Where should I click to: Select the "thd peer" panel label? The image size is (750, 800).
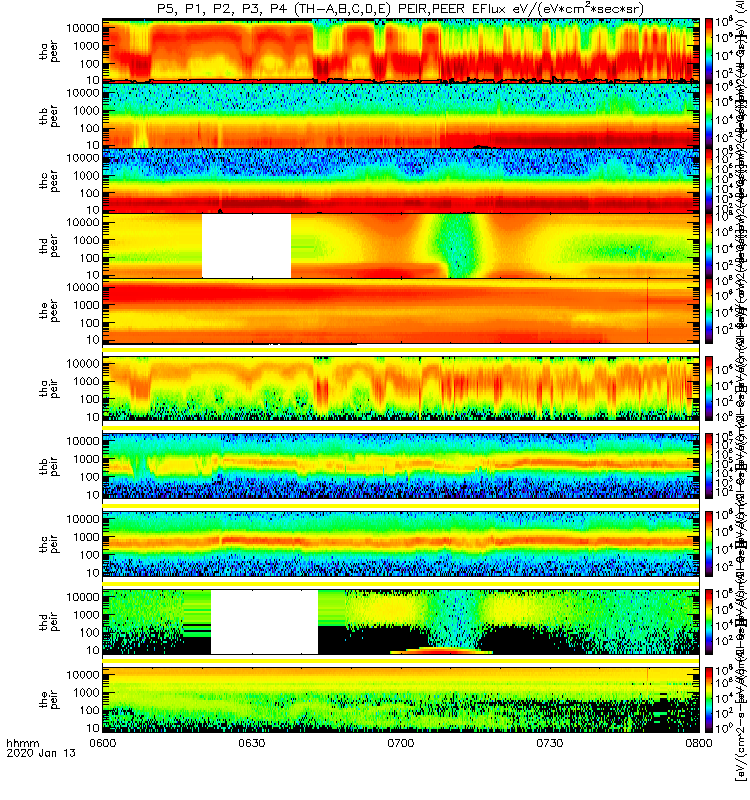49,246
